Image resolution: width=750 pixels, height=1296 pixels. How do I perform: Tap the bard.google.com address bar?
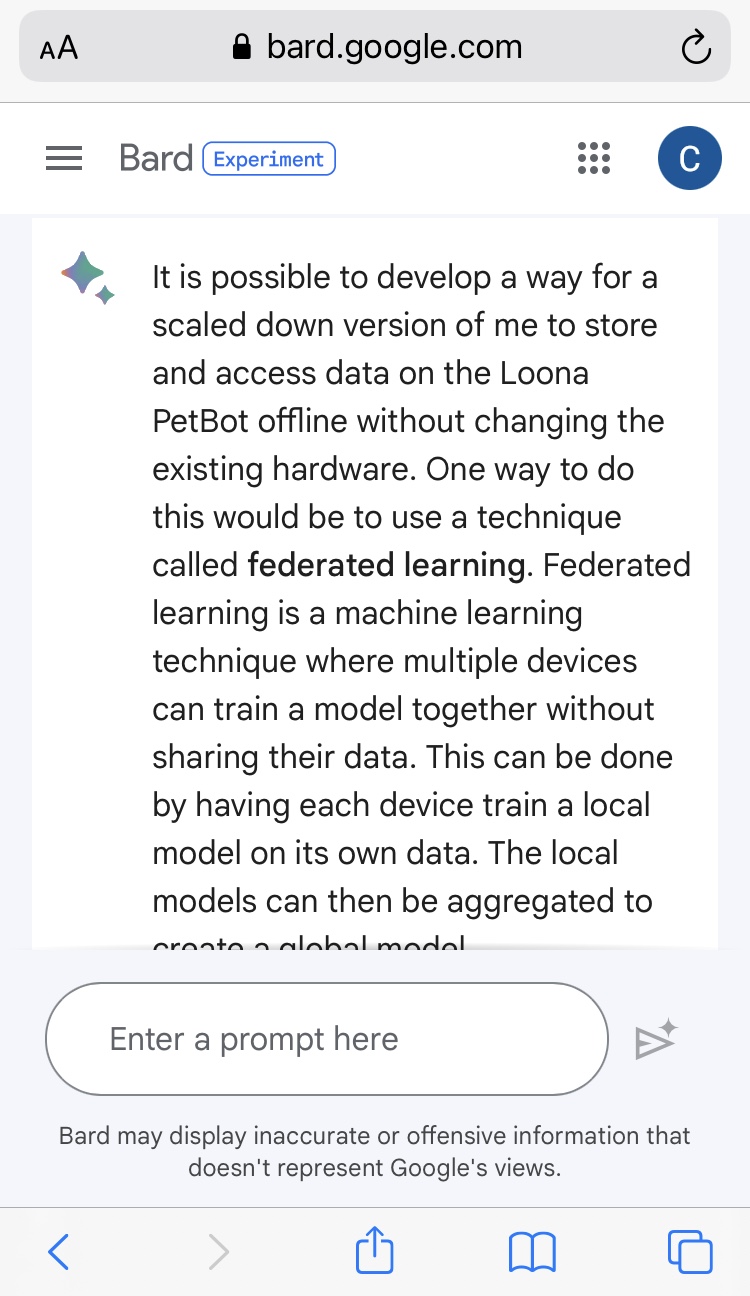point(394,47)
